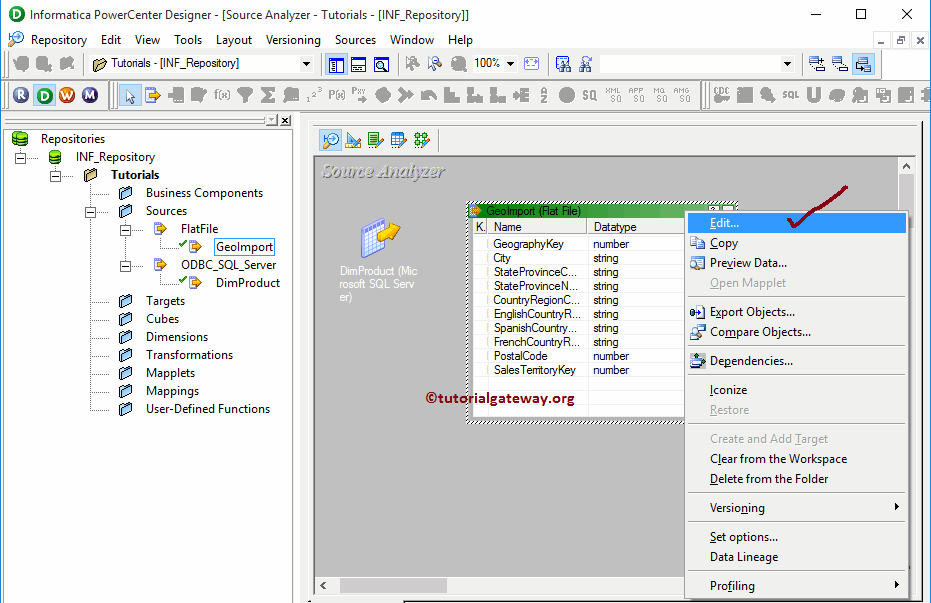Choose Preview Data... in context menu
This screenshot has height=603, width=931.
click(x=796, y=263)
